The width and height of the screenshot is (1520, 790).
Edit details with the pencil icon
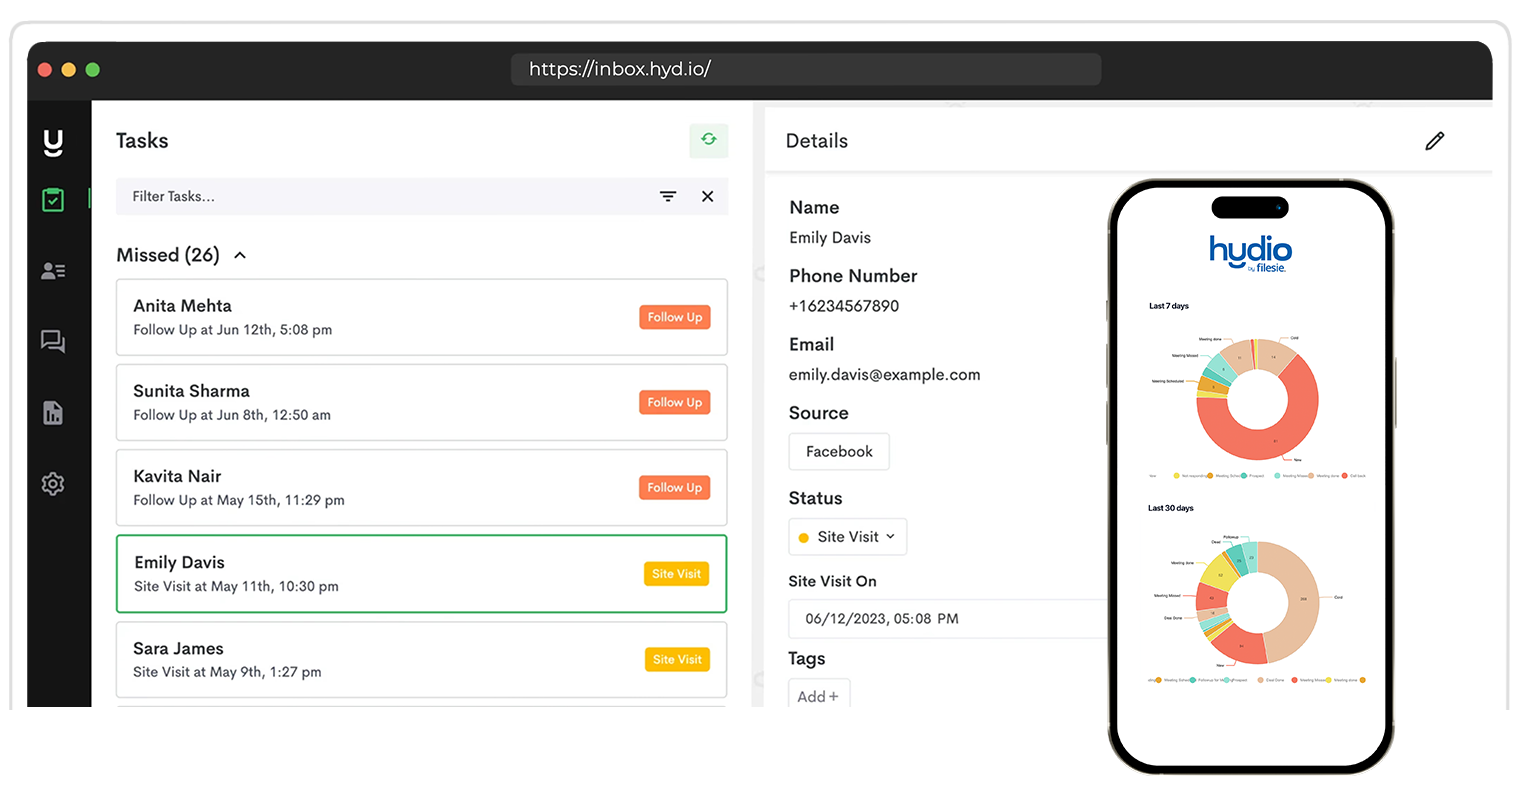pos(1434,141)
